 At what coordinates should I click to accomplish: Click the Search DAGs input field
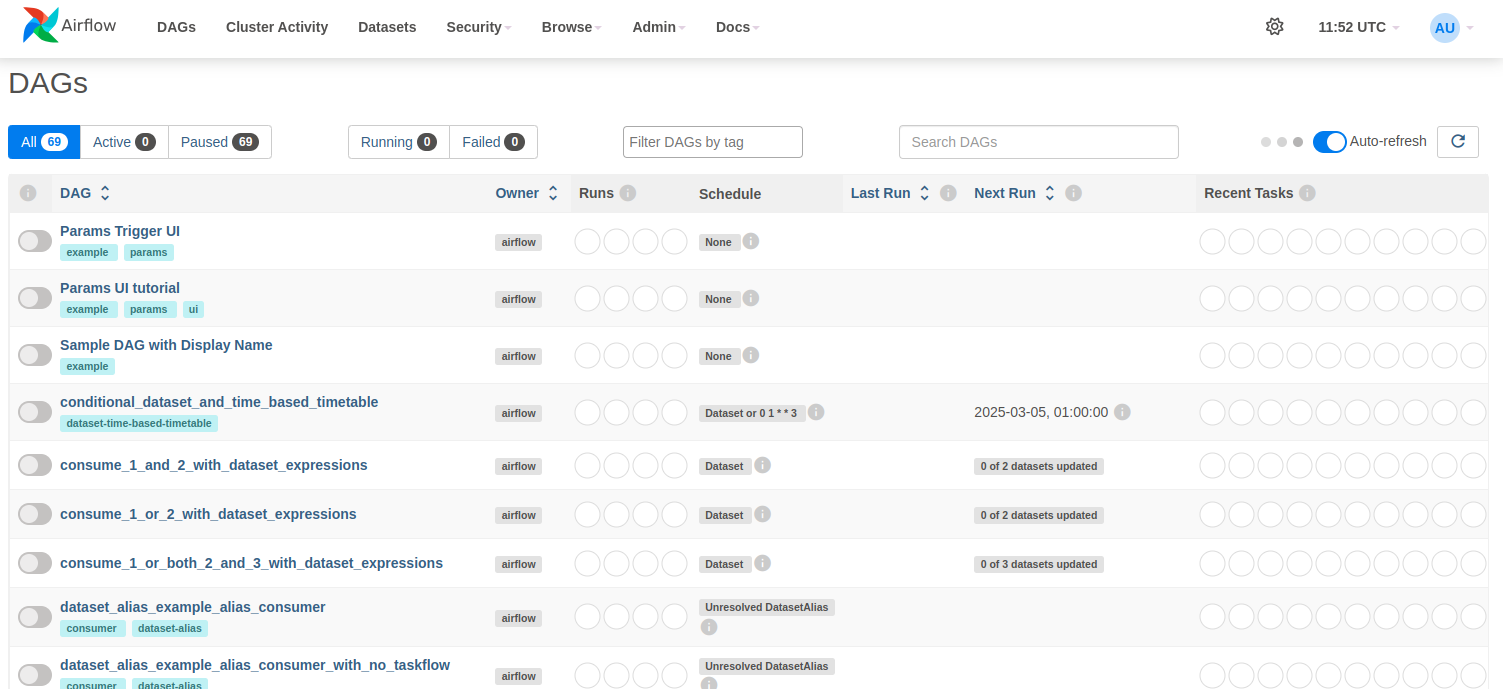click(1038, 142)
